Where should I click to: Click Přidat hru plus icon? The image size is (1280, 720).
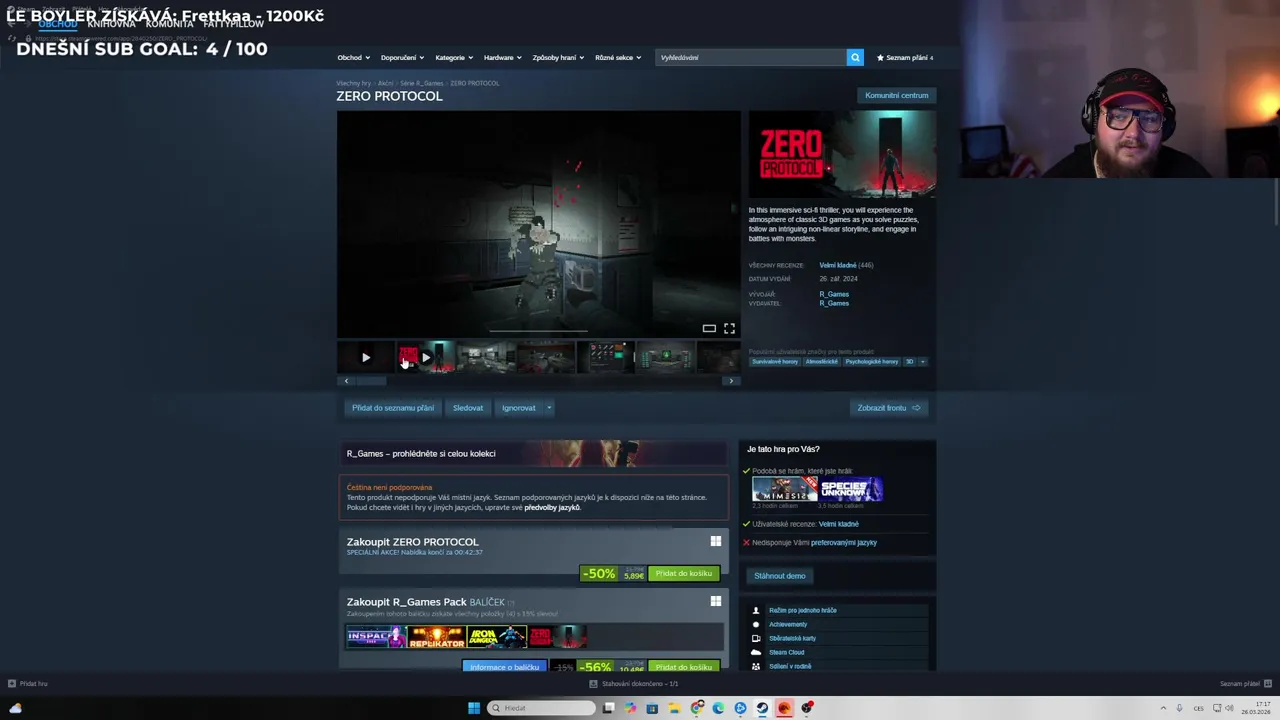[x=12, y=684]
